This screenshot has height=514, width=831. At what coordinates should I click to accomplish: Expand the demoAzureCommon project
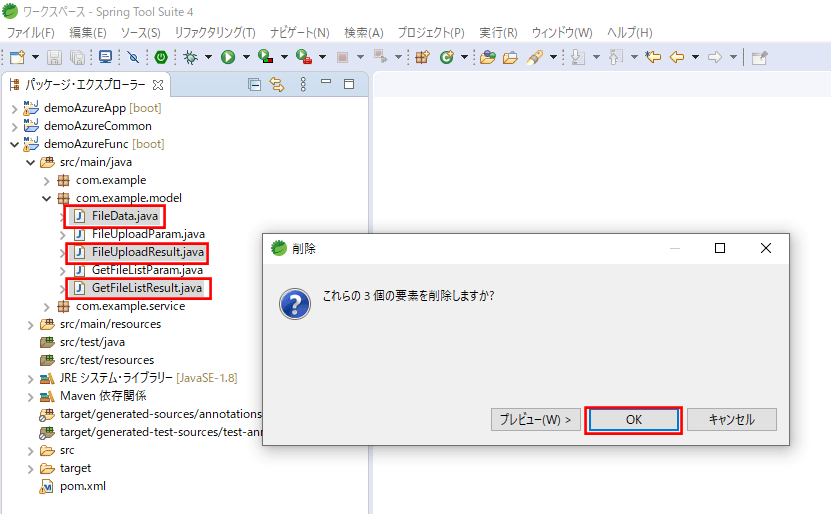[x=14, y=127]
